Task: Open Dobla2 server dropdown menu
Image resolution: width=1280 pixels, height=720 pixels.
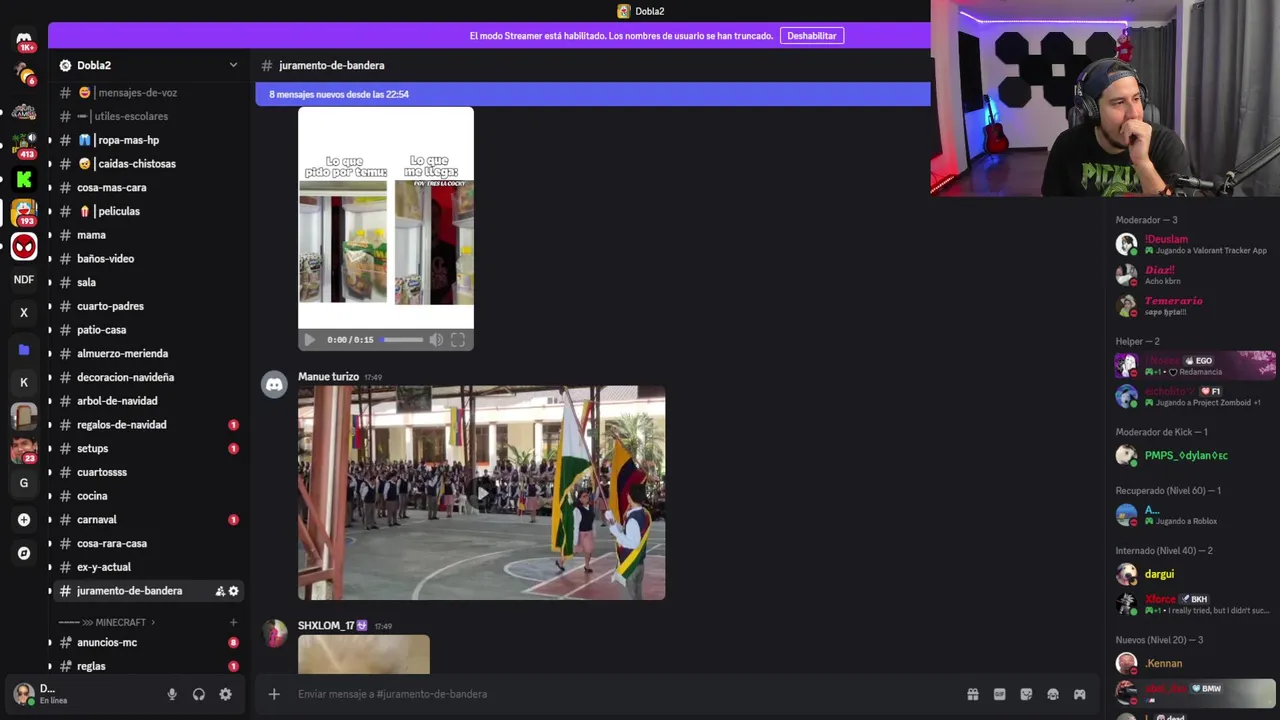Action: point(233,65)
